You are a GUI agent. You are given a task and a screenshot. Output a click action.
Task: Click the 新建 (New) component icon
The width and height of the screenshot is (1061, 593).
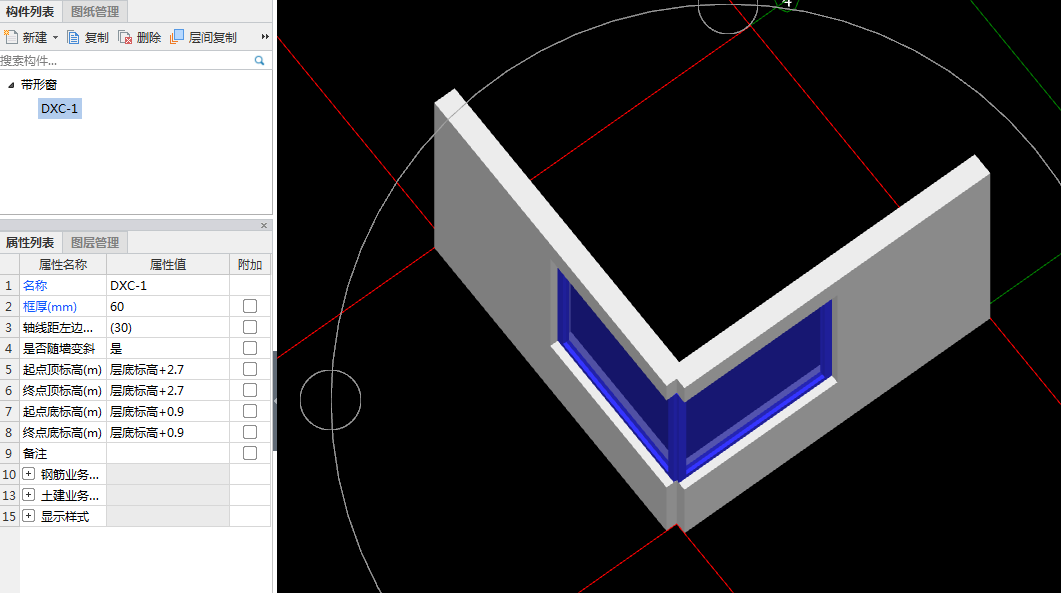(x=11, y=37)
